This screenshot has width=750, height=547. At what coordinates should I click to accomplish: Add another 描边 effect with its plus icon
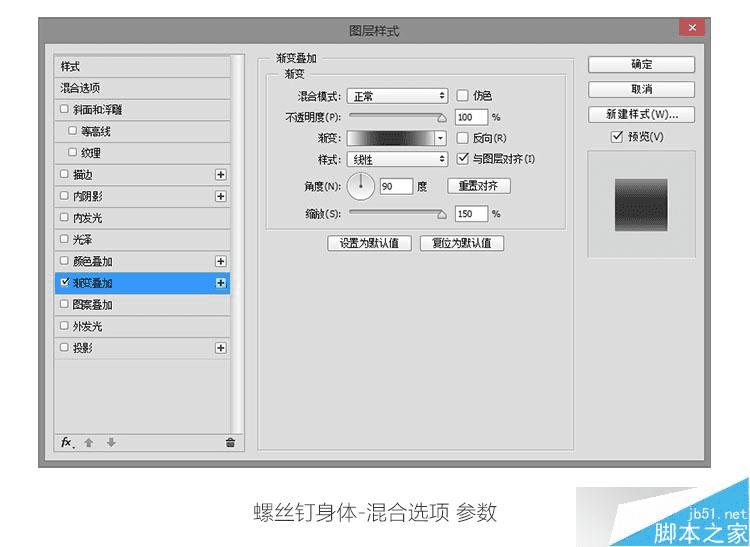click(221, 175)
